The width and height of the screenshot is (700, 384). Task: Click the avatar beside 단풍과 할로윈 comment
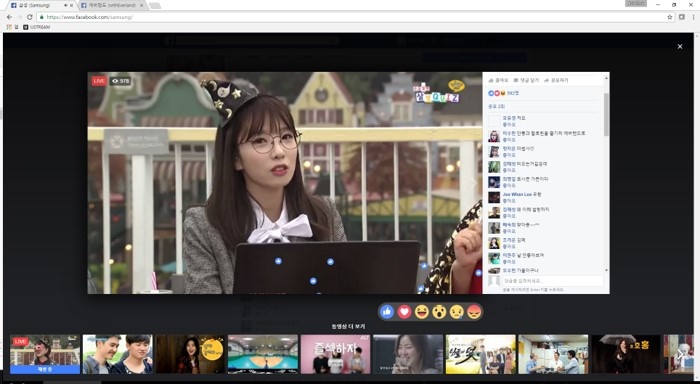494,136
